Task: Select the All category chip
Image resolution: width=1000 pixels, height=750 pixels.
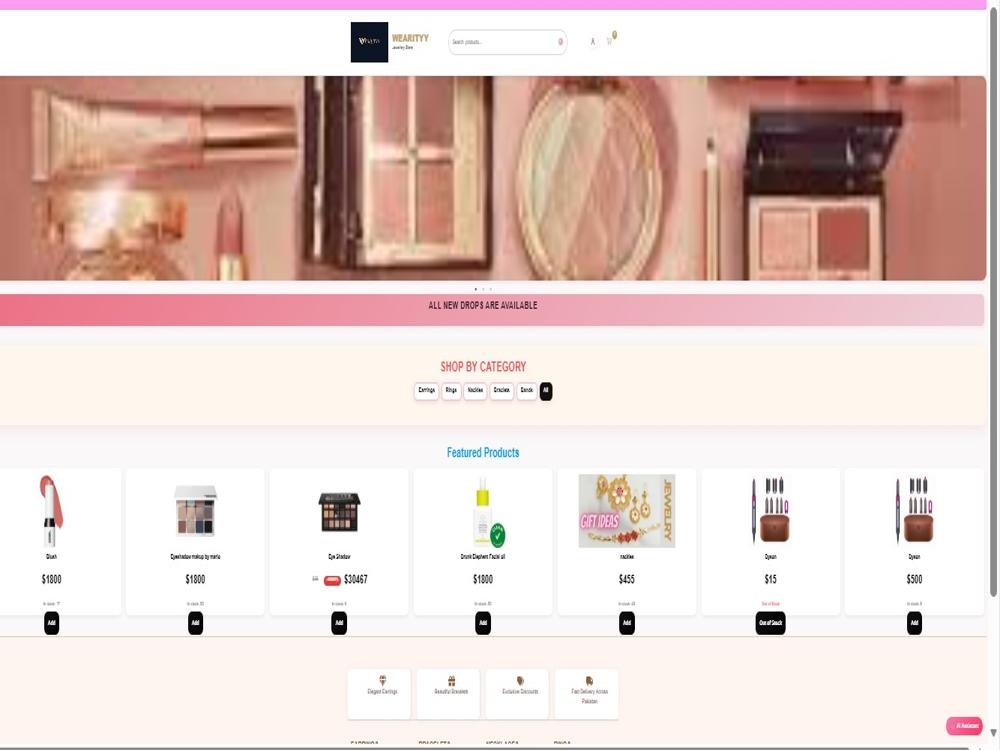Action: point(546,390)
